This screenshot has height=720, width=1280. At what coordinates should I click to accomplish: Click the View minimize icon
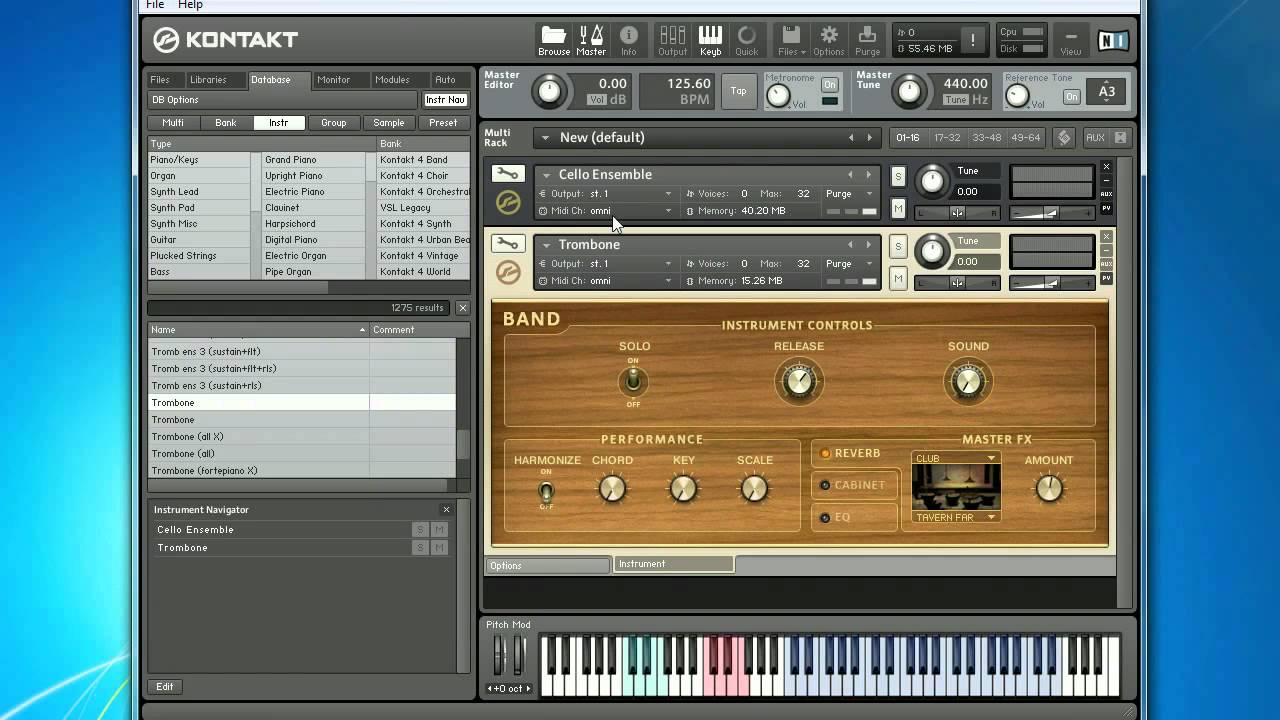click(1071, 40)
